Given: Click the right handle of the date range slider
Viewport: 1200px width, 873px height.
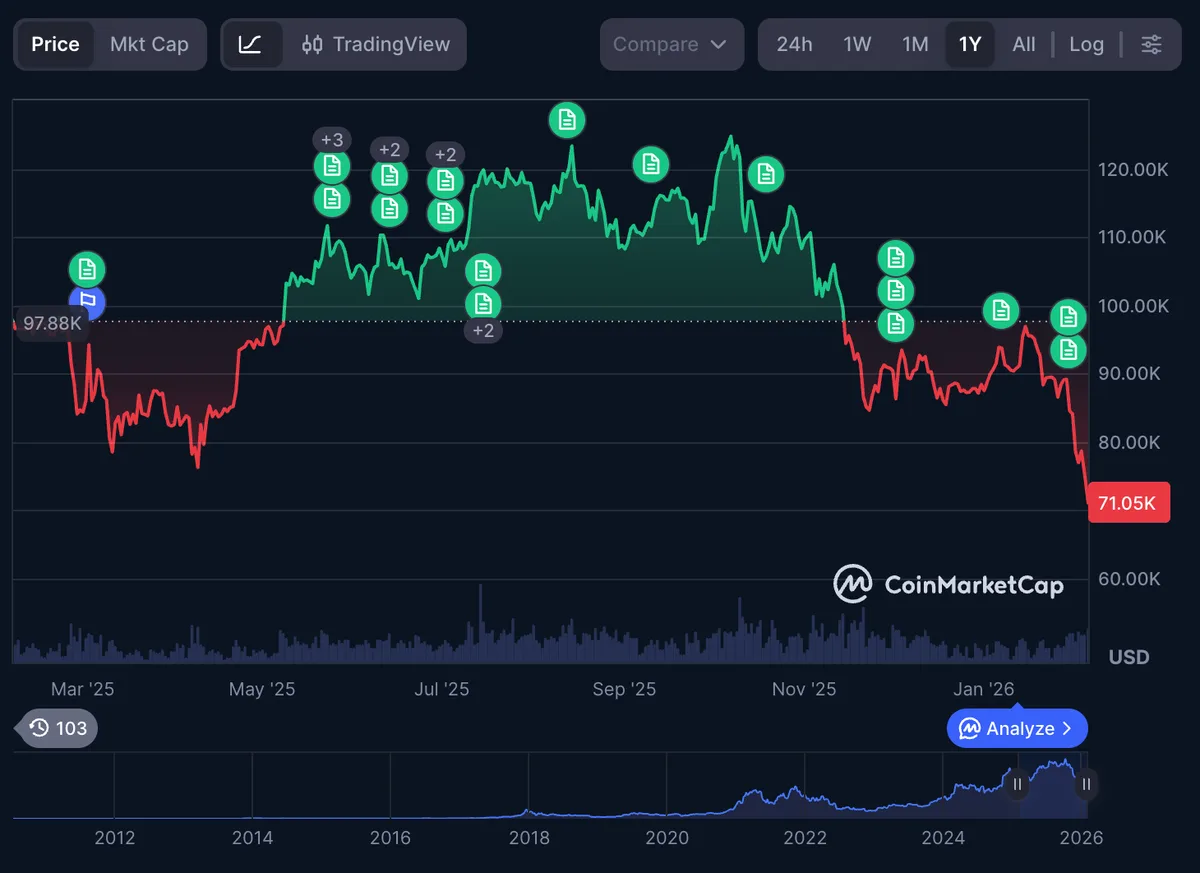Looking at the screenshot, I should point(1085,785).
